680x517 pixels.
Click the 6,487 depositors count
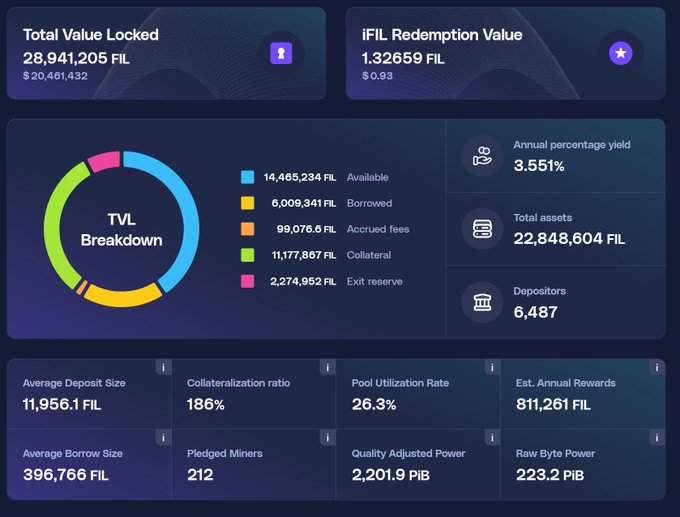click(x=536, y=312)
